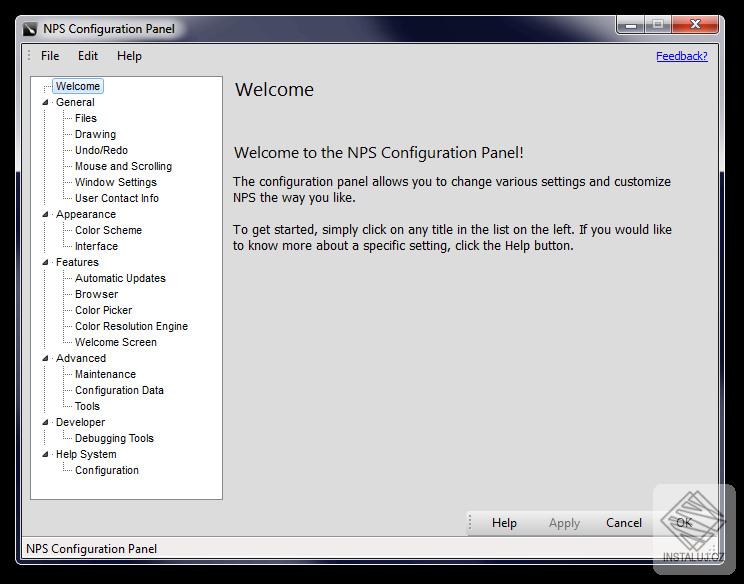Collapse the Features tree section

click(x=46, y=262)
